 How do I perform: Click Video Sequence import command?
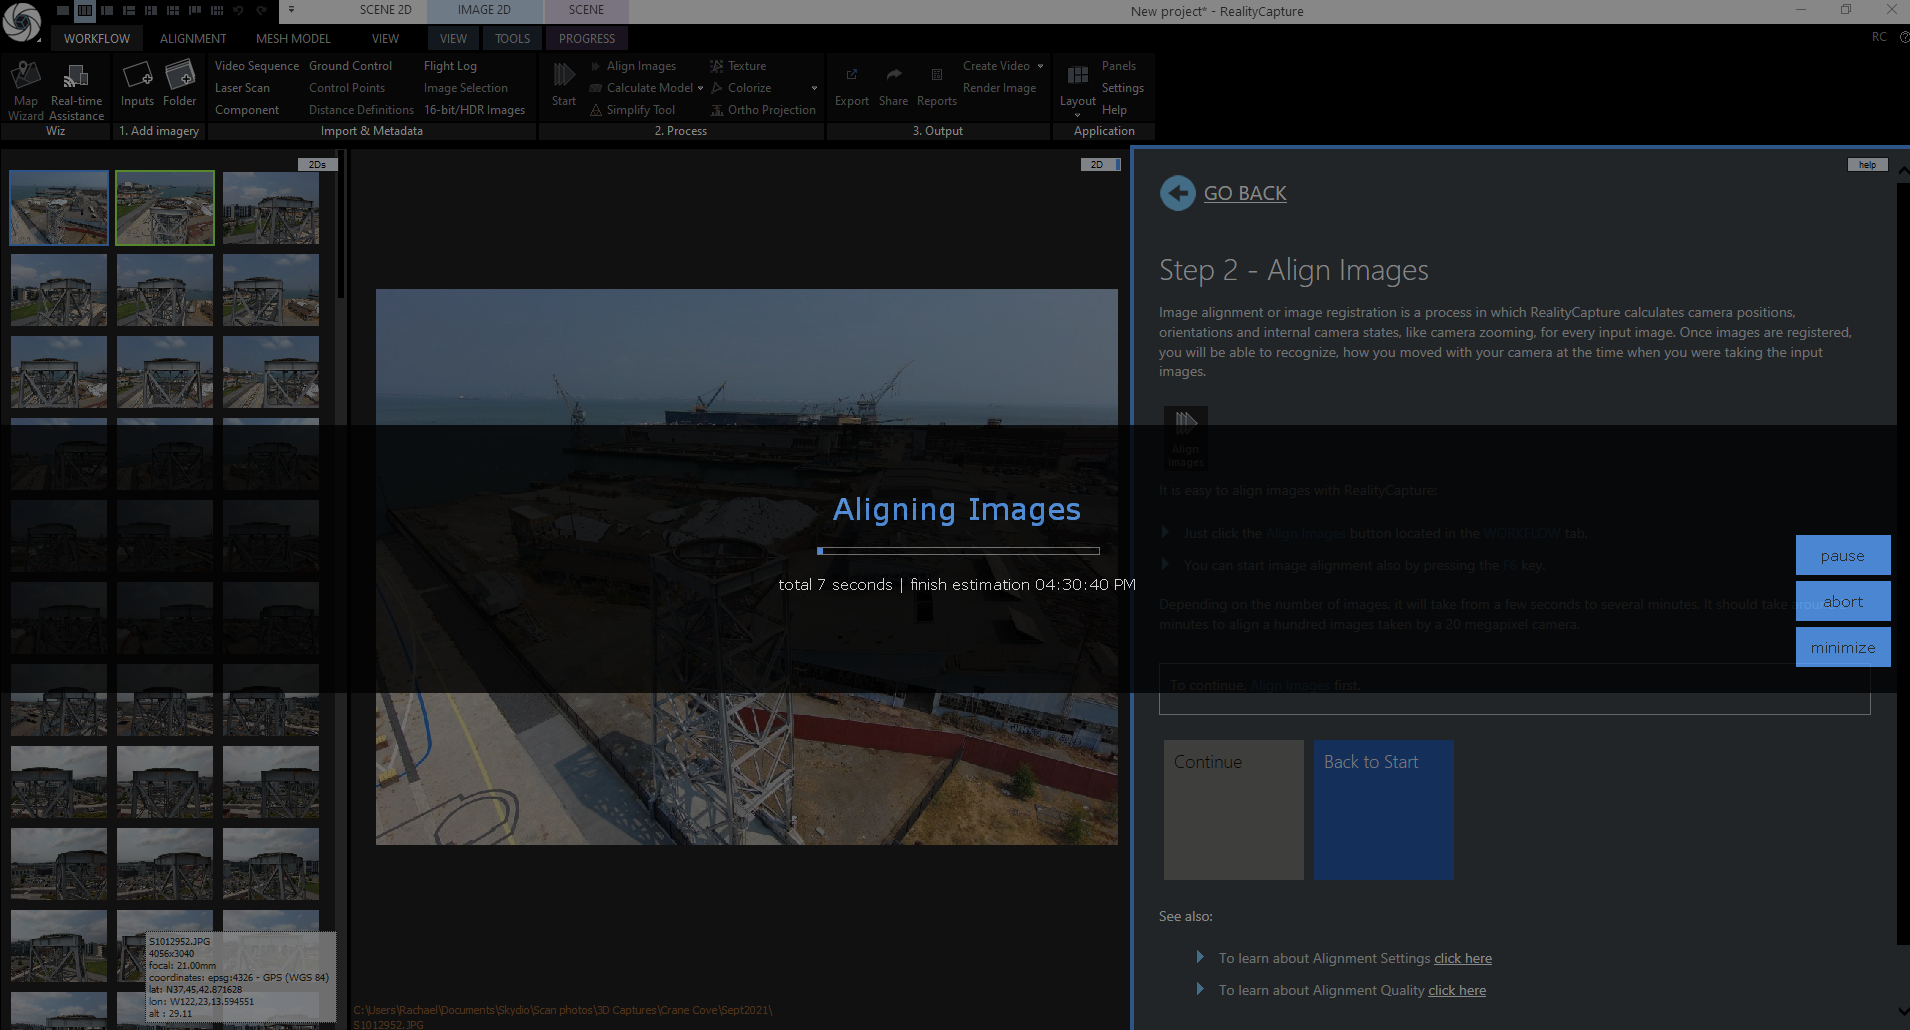pyautogui.click(x=257, y=66)
